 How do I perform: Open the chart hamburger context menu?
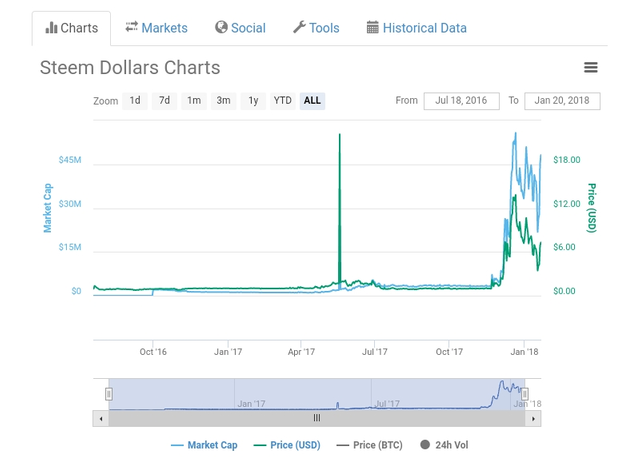591,67
